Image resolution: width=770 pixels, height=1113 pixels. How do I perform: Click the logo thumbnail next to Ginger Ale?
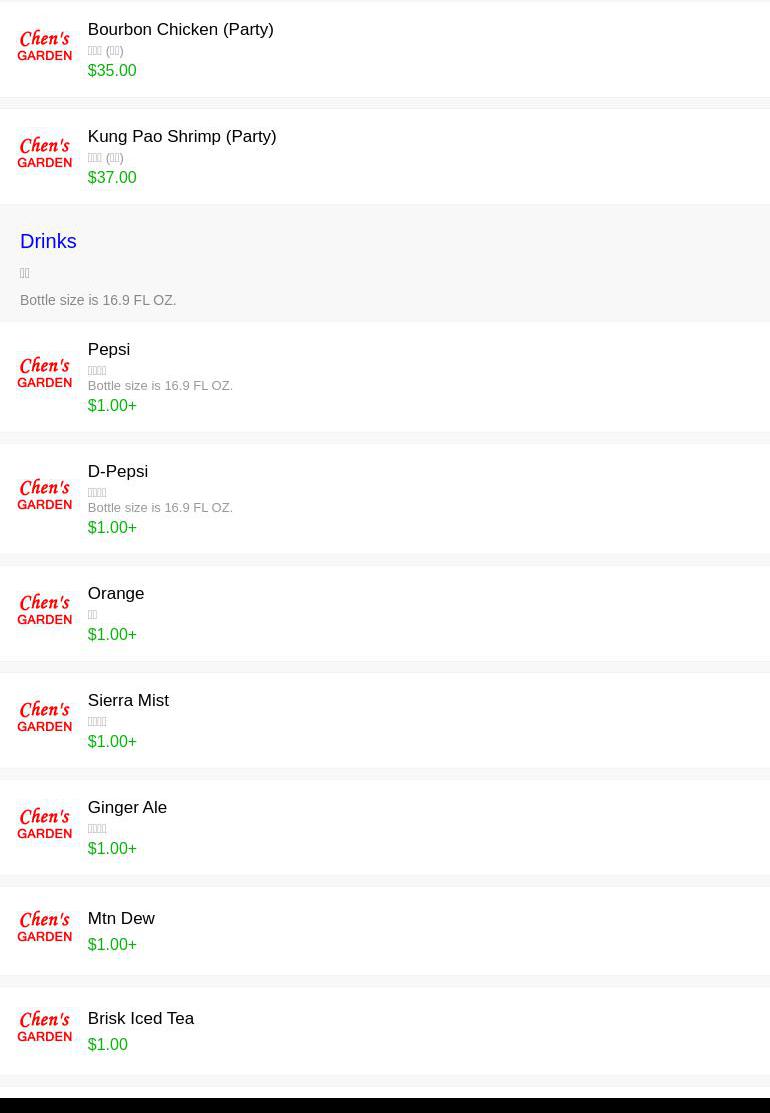coord(45,825)
